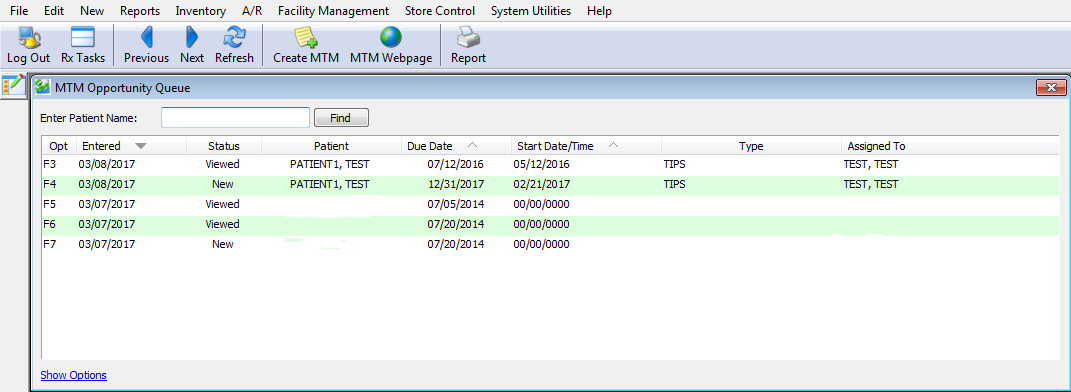The height and width of the screenshot is (392, 1071).
Task: Click the notepad icon on left sidebar
Action: 13,85
